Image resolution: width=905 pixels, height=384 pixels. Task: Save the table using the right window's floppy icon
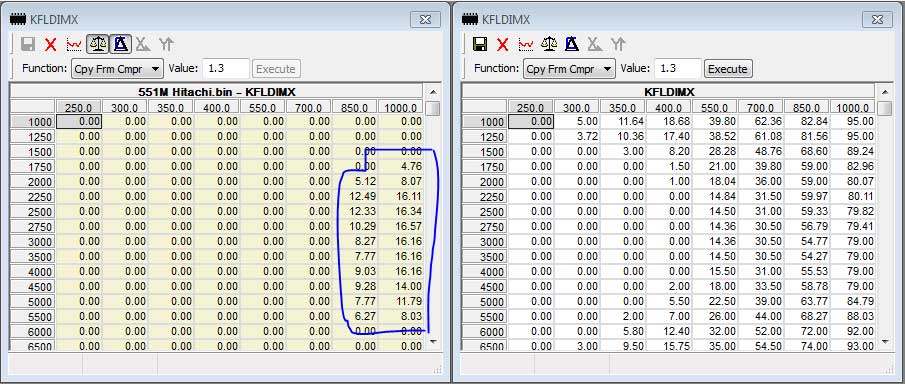[480, 44]
